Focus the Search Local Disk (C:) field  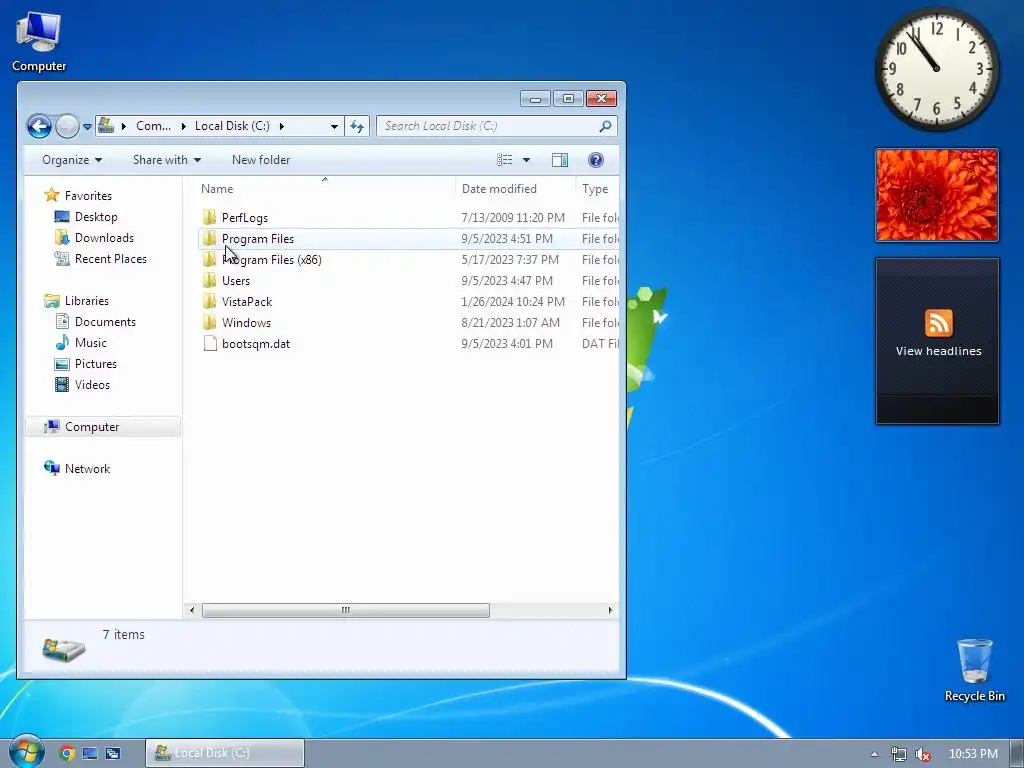[496, 126]
